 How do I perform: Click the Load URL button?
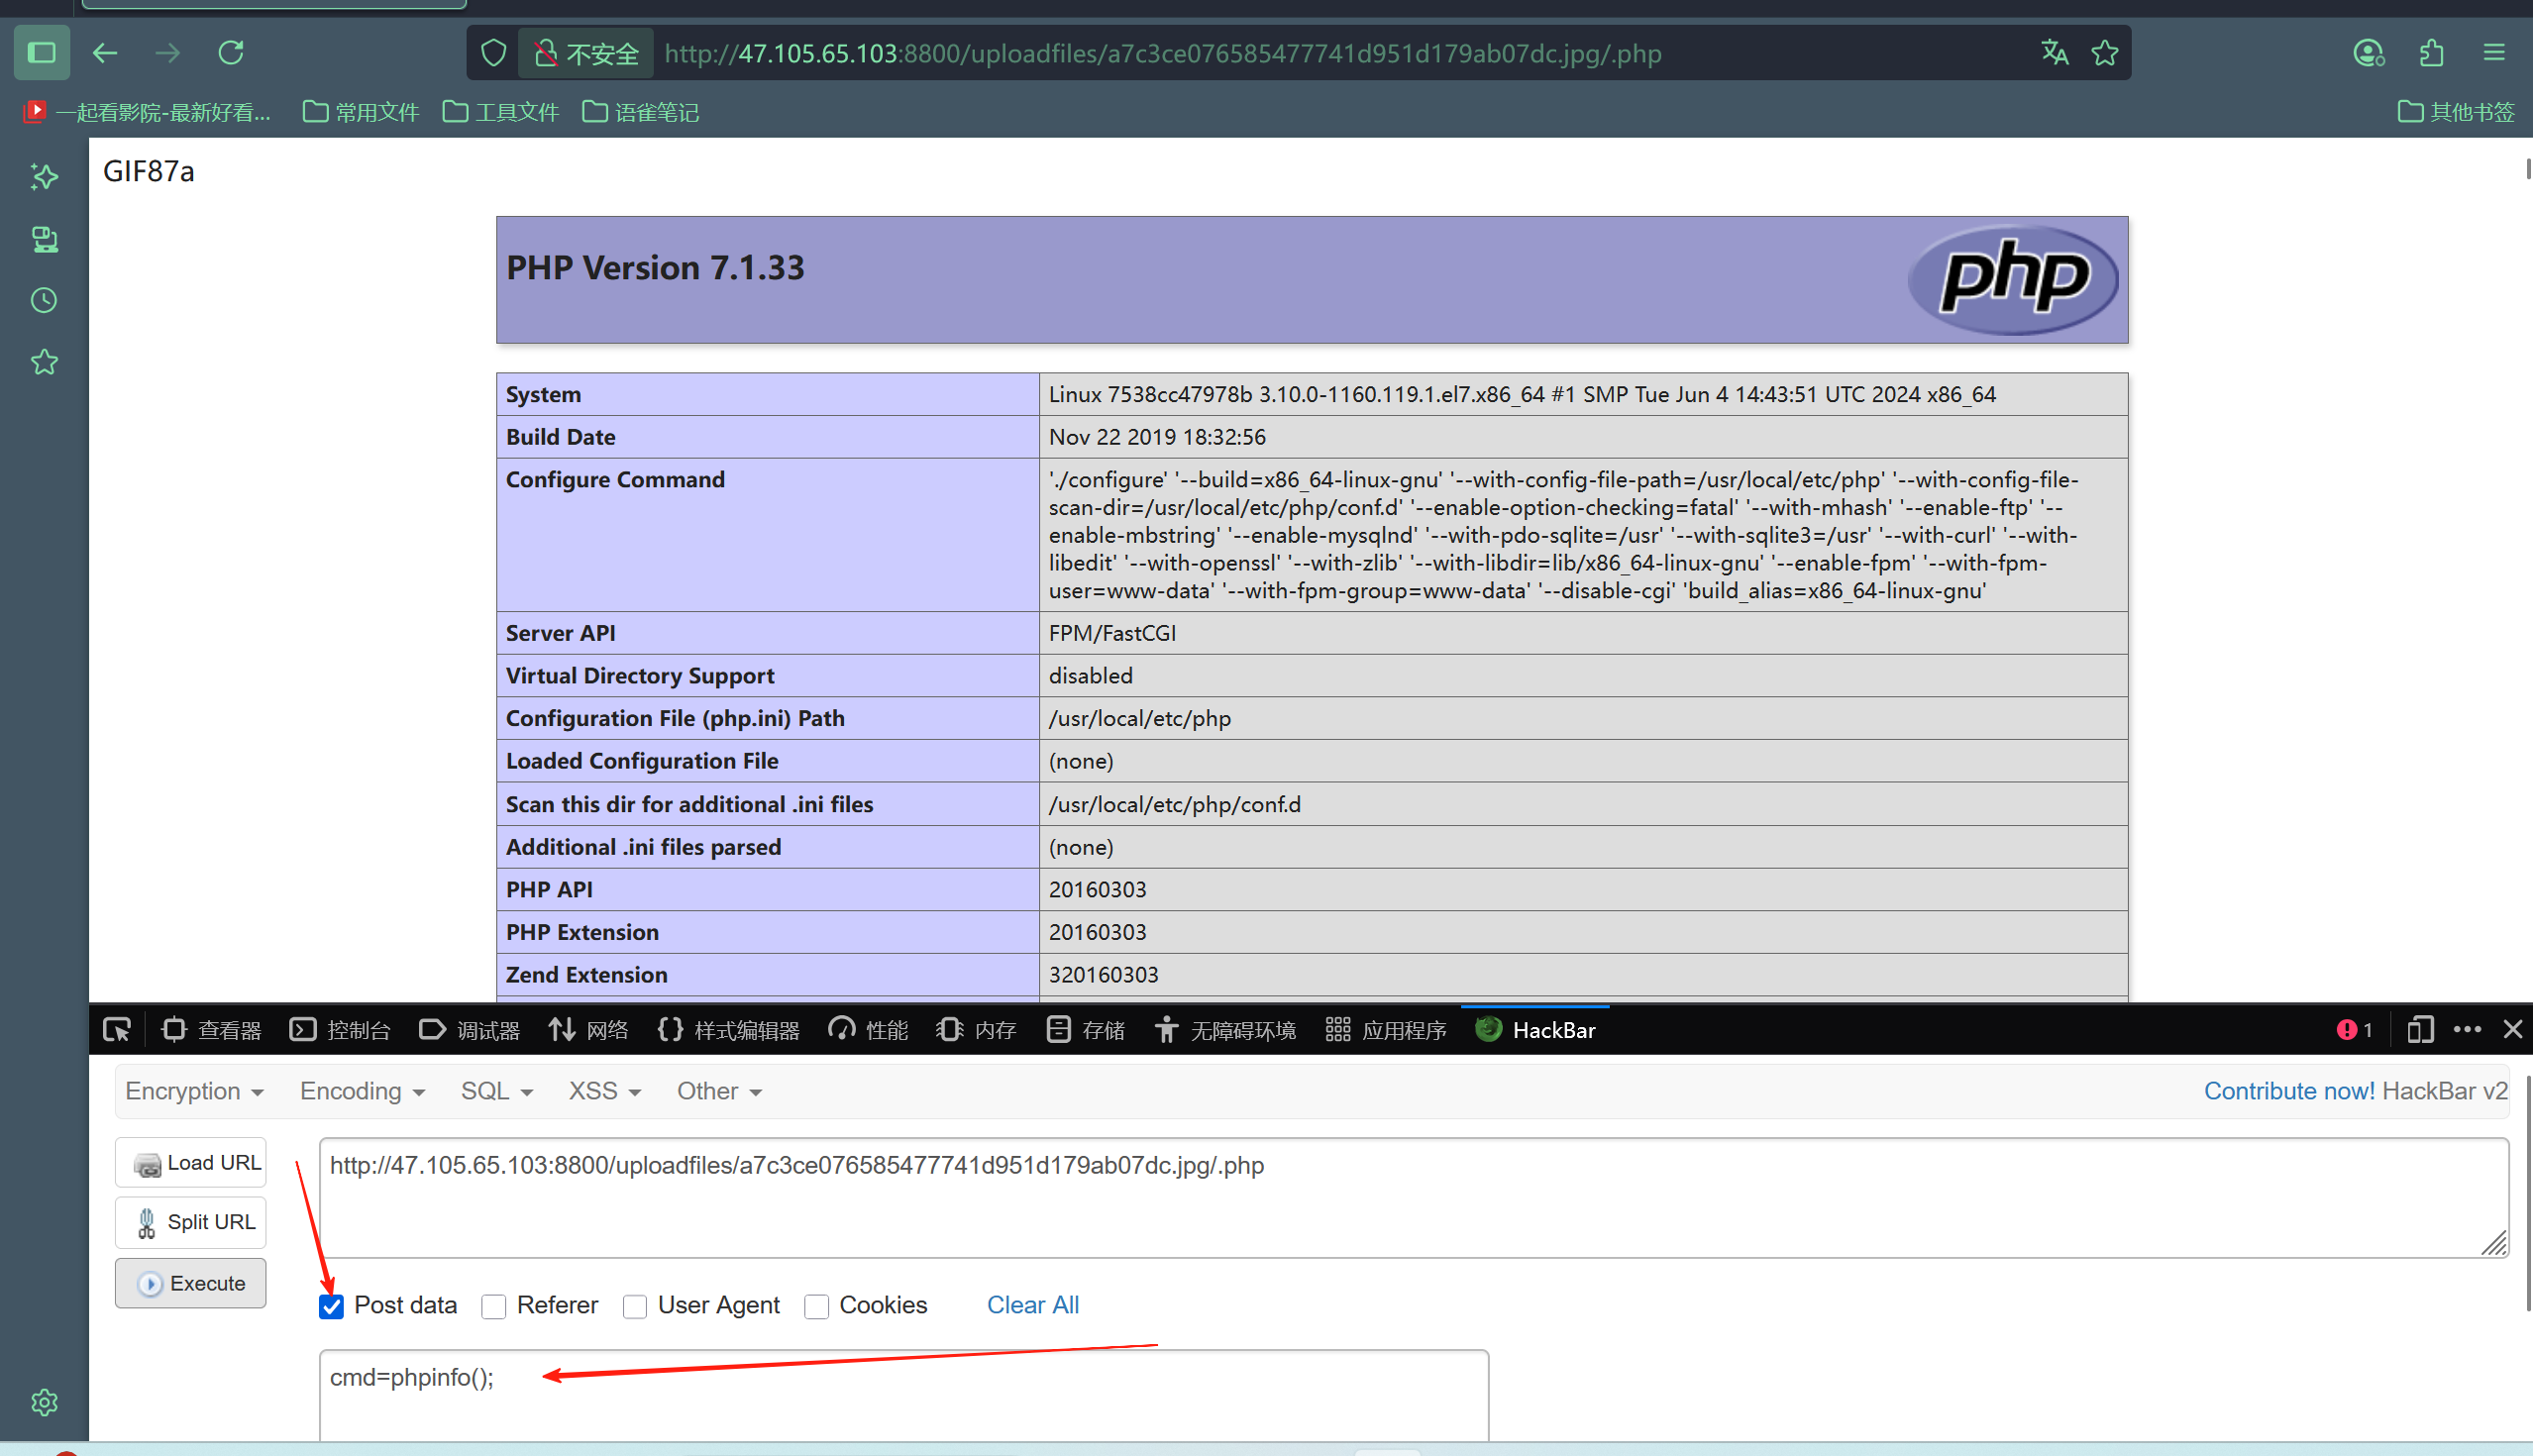tap(190, 1163)
